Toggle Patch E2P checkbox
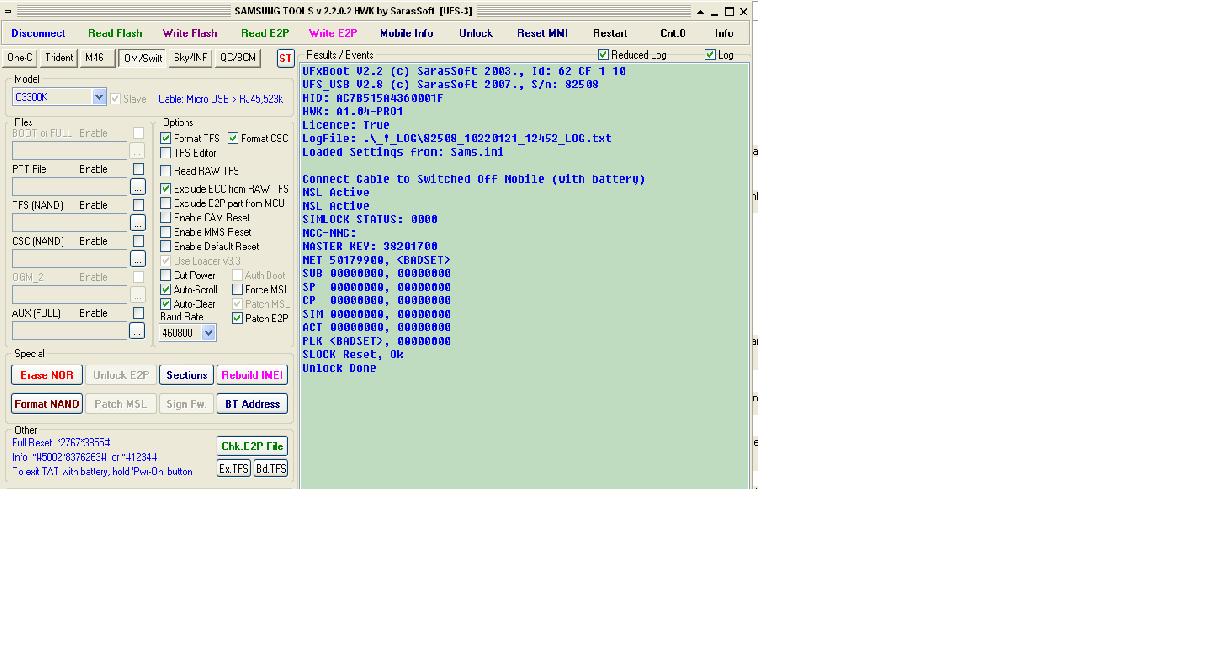Image resolution: width=1218 pixels, height=666 pixels. point(238,318)
